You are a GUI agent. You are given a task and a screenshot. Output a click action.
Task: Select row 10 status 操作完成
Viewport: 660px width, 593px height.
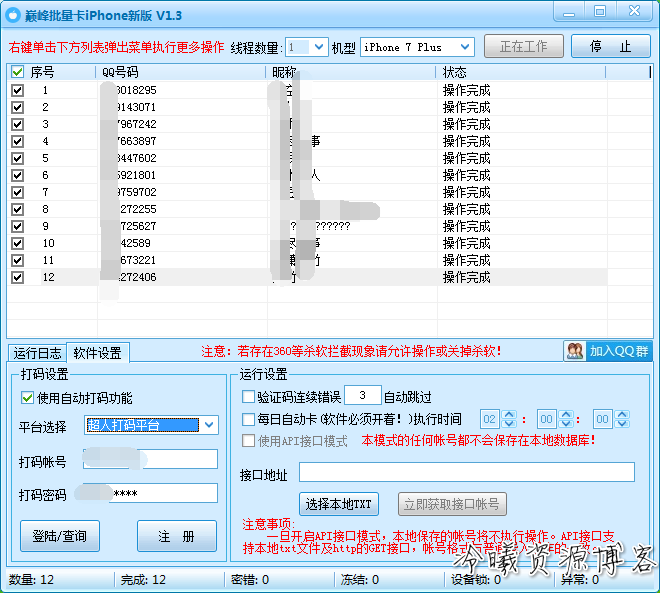[x=466, y=243]
